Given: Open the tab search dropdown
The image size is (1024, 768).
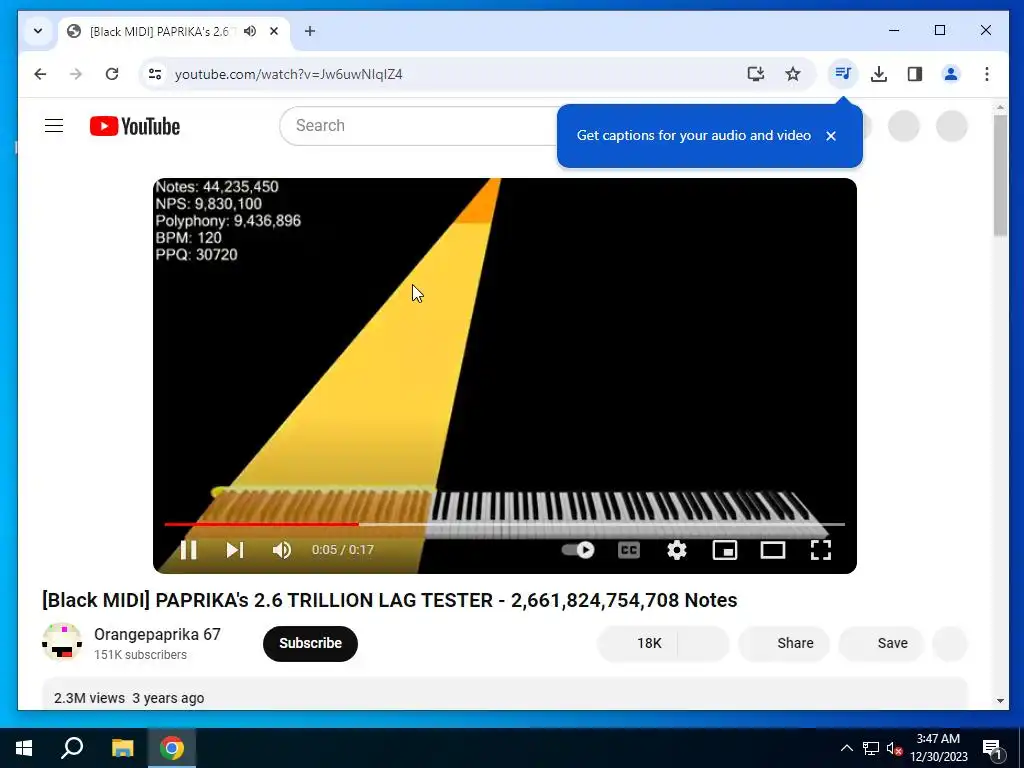Looking at the screenshot, I should tap(38, 31).
